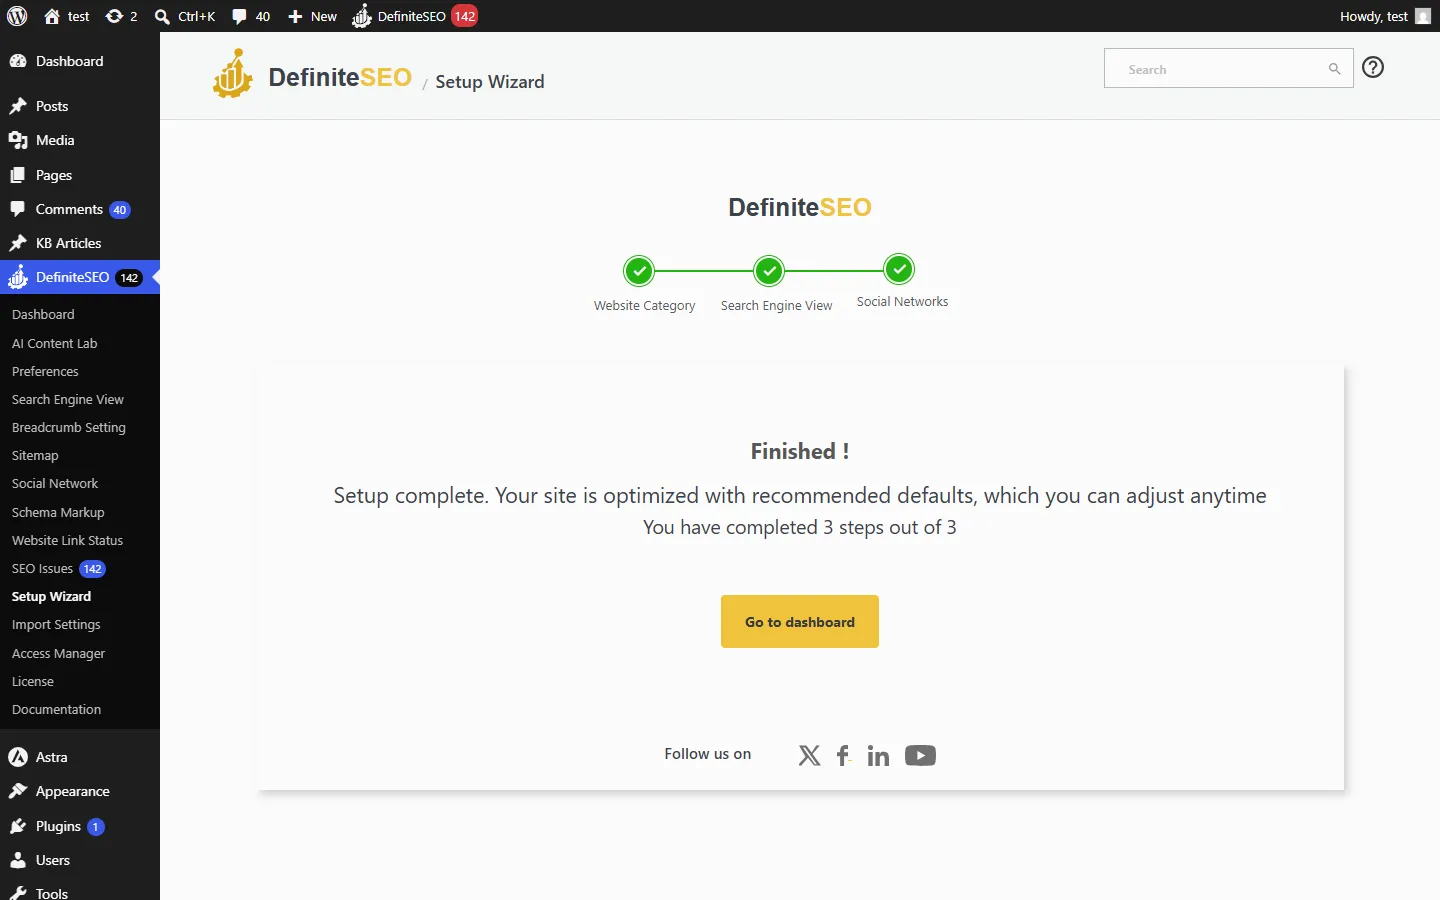Open Access Manager
The width and height of the screenshot is (1440, 900).
click(58, 653)
